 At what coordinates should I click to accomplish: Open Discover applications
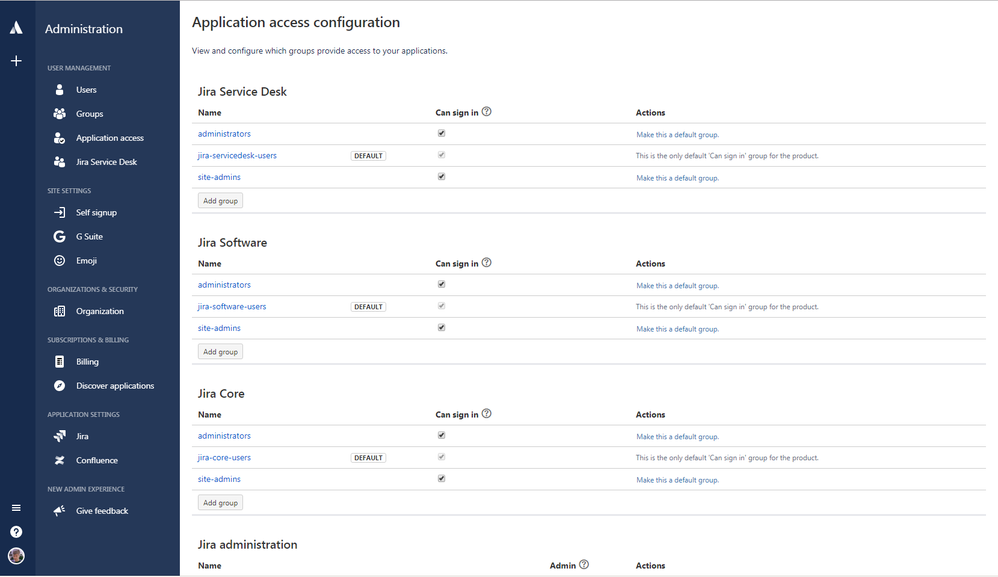click(115, 386)
